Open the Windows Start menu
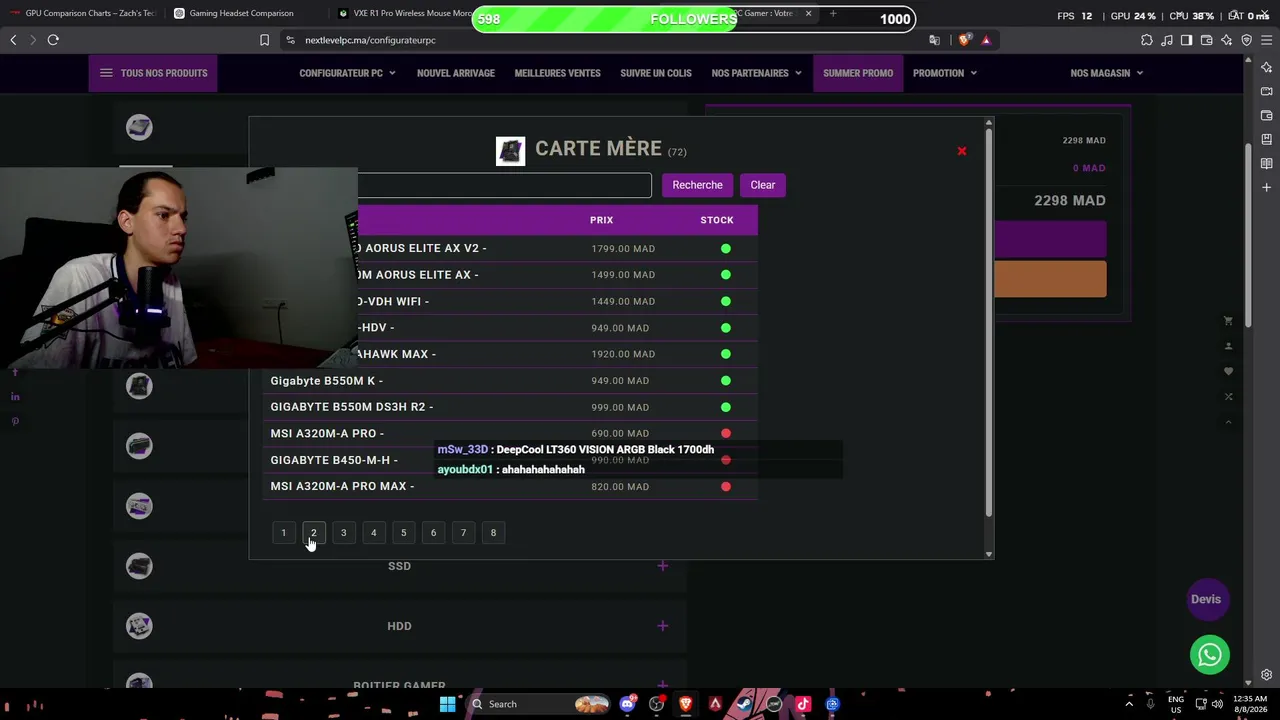1280x720 pixels. pyautogui.click(x=447, y=704)
